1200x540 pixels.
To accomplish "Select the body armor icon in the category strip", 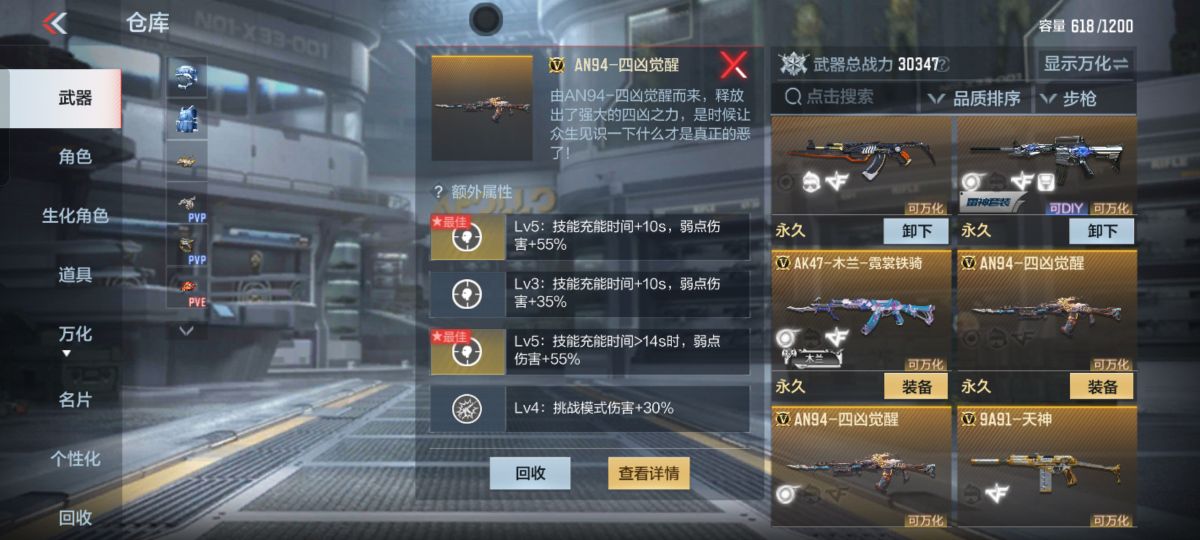I will tap(187, 117).
